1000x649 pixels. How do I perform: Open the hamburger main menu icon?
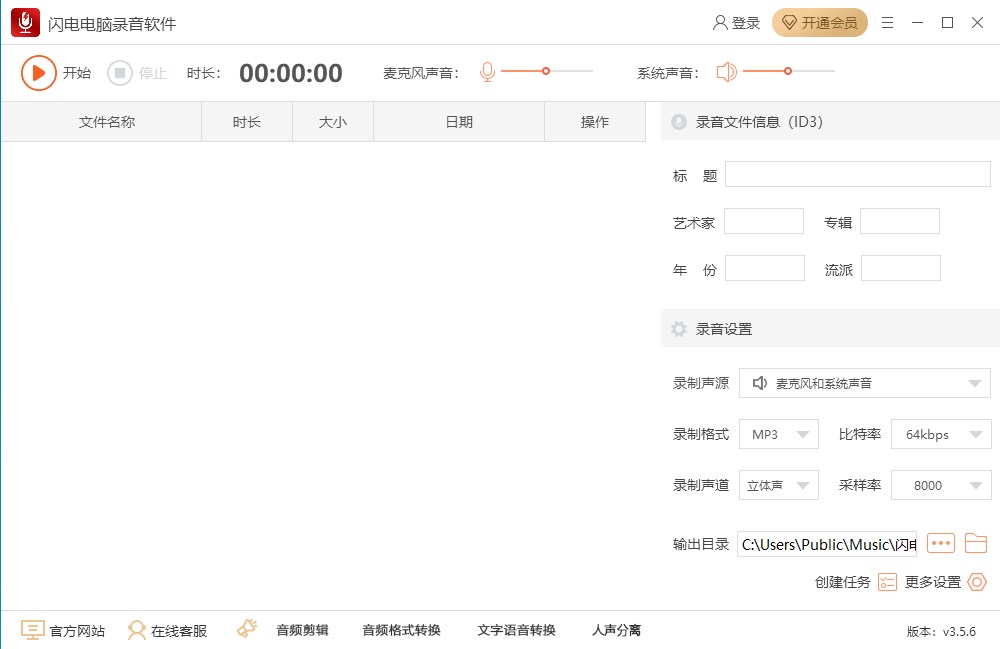(x=887, y=23)
